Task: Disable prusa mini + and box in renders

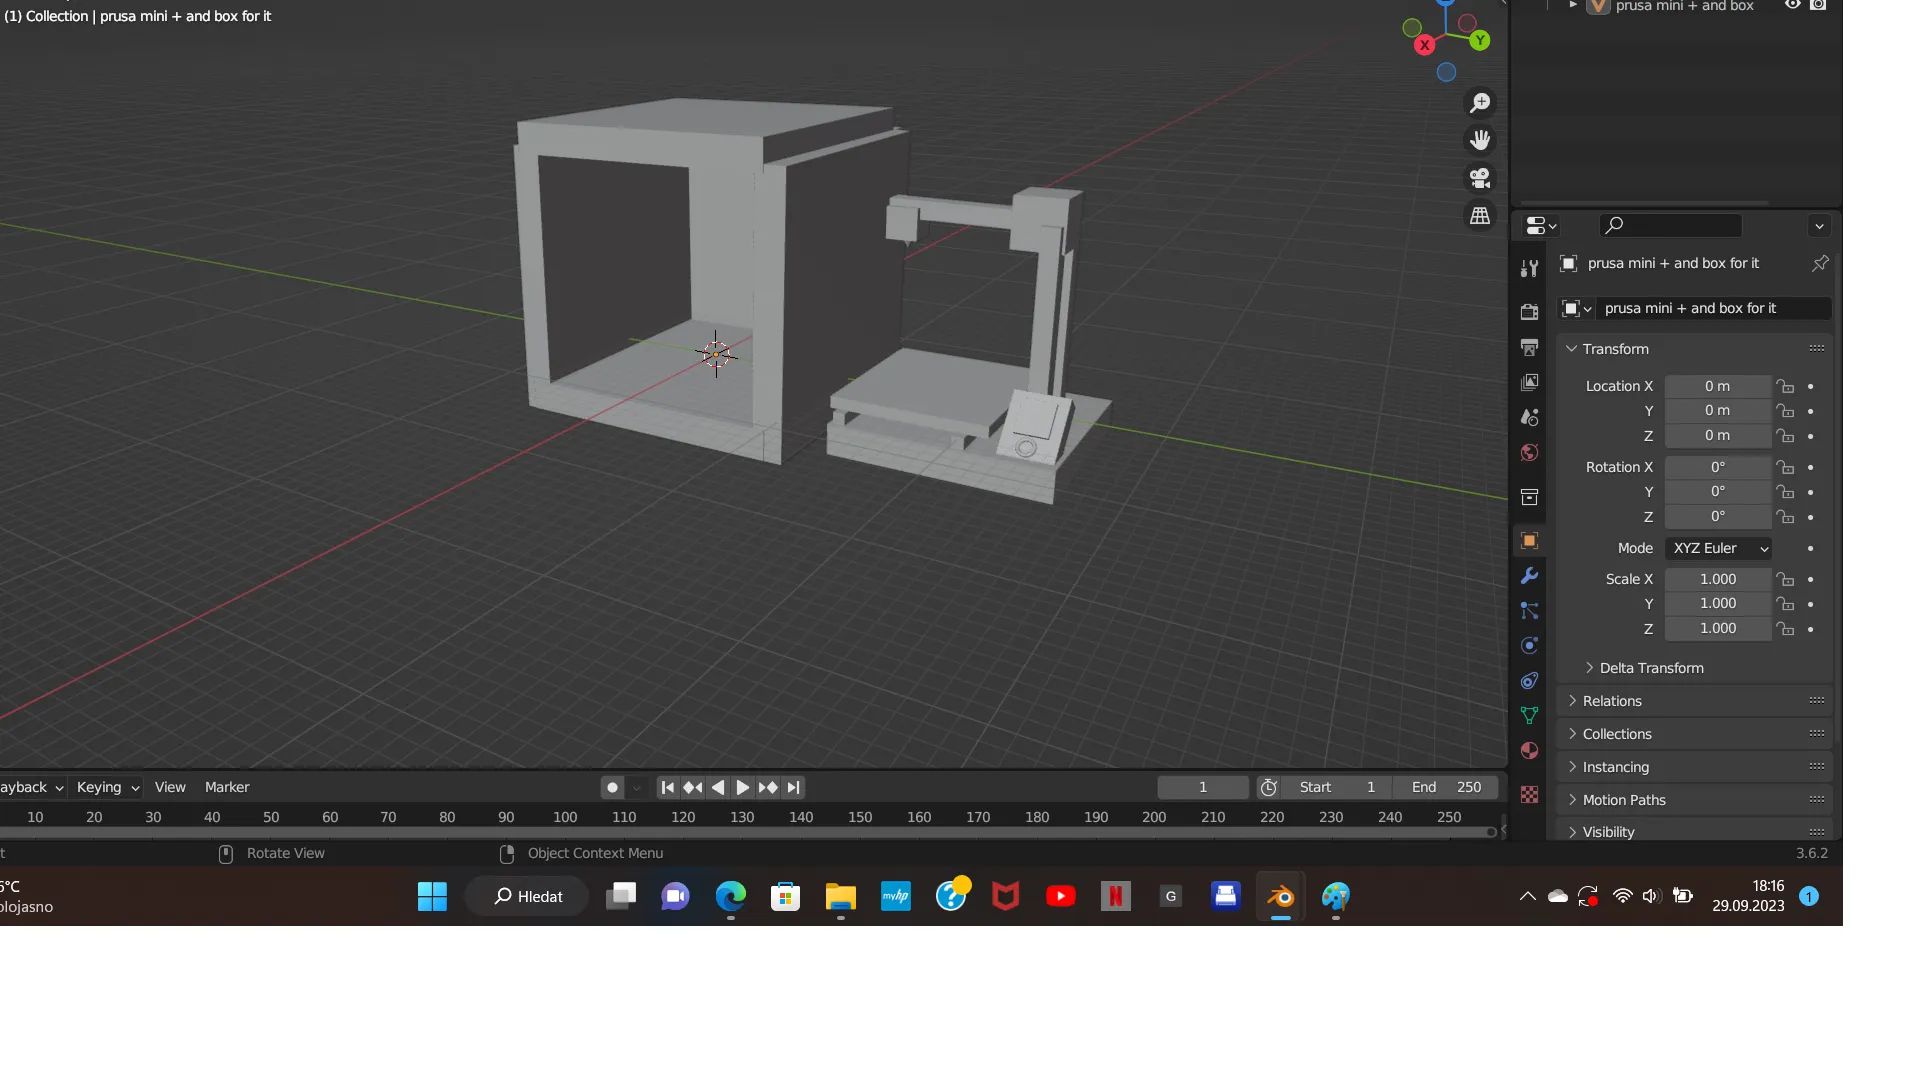Action: pos(1818,6)
